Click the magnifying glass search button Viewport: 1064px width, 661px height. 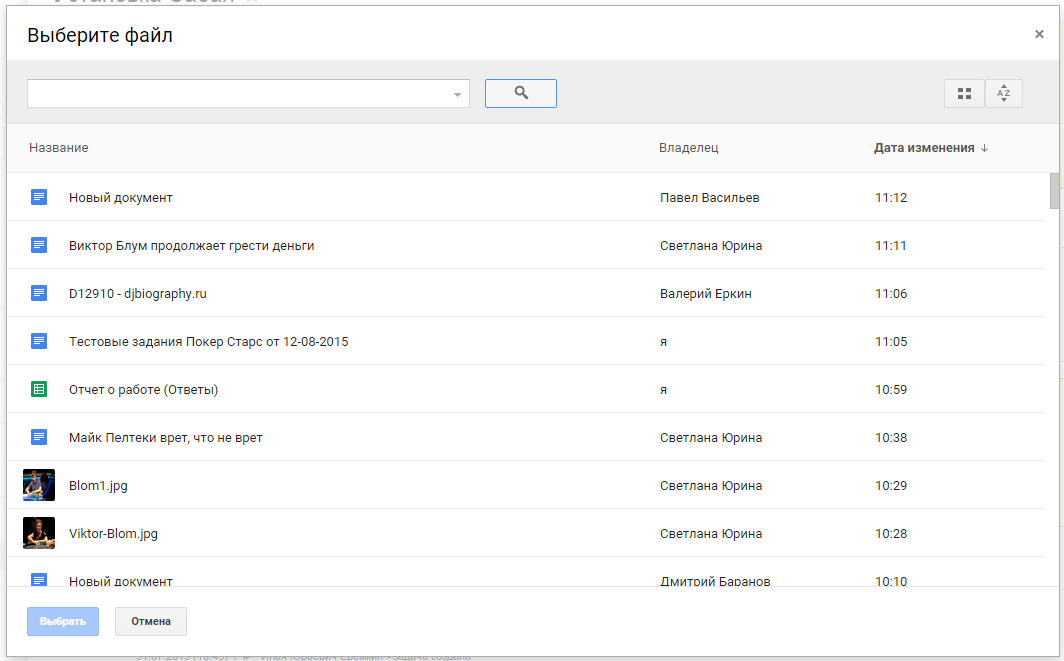pos(520,93)
